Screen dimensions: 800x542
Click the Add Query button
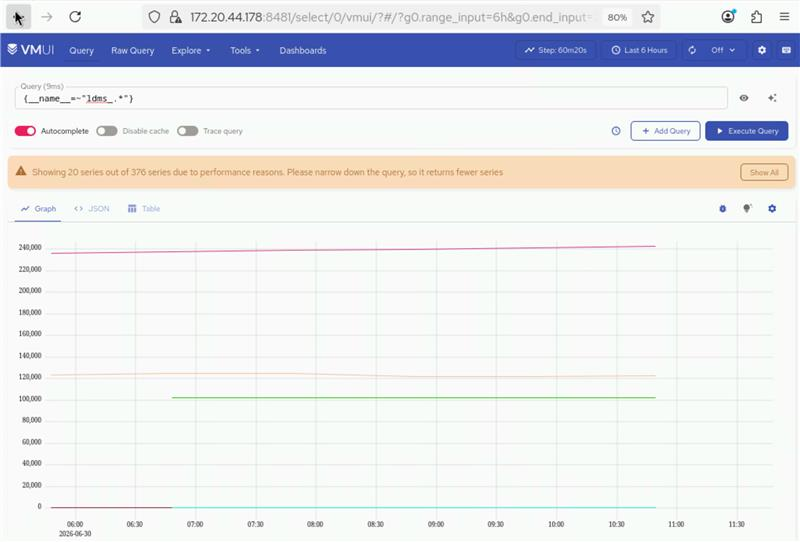[665, 131]
